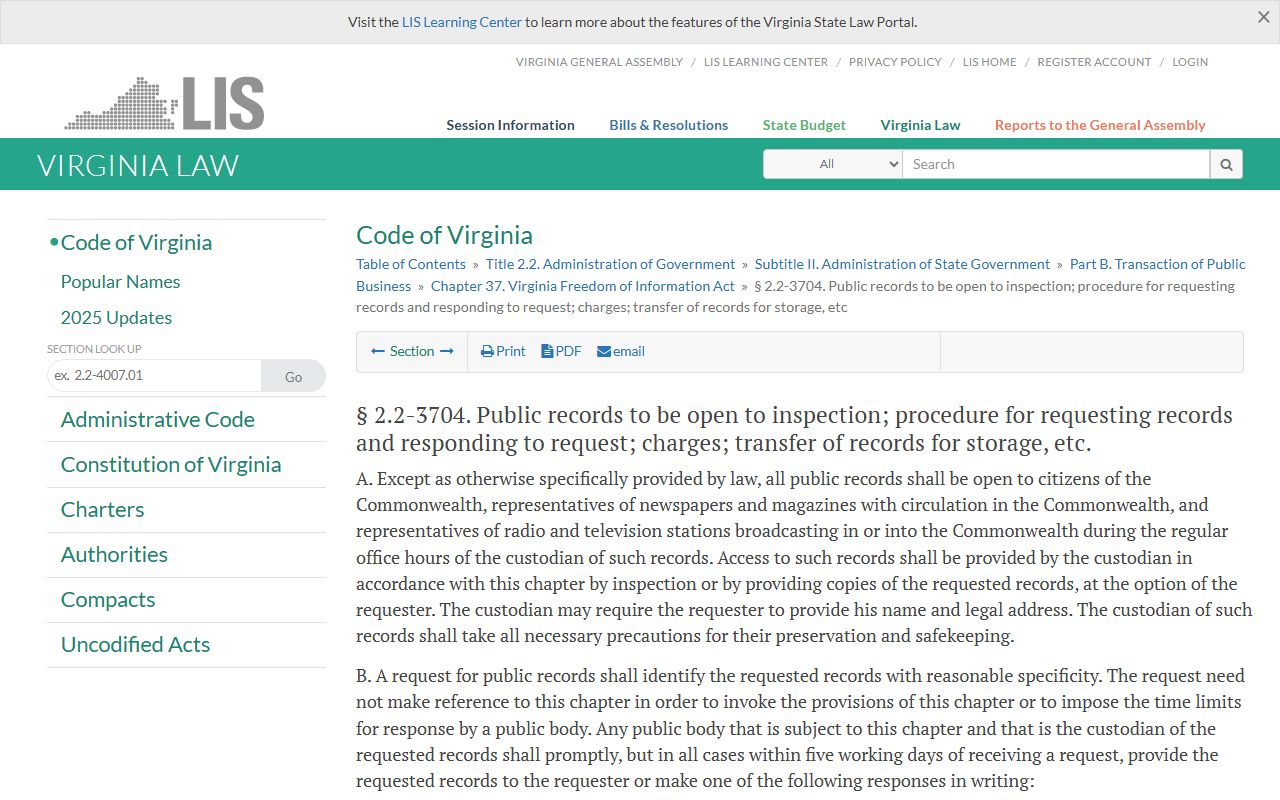Click the LIS logo
Image resolution: width=1280 pixels, height=800 pixels.
165,103
